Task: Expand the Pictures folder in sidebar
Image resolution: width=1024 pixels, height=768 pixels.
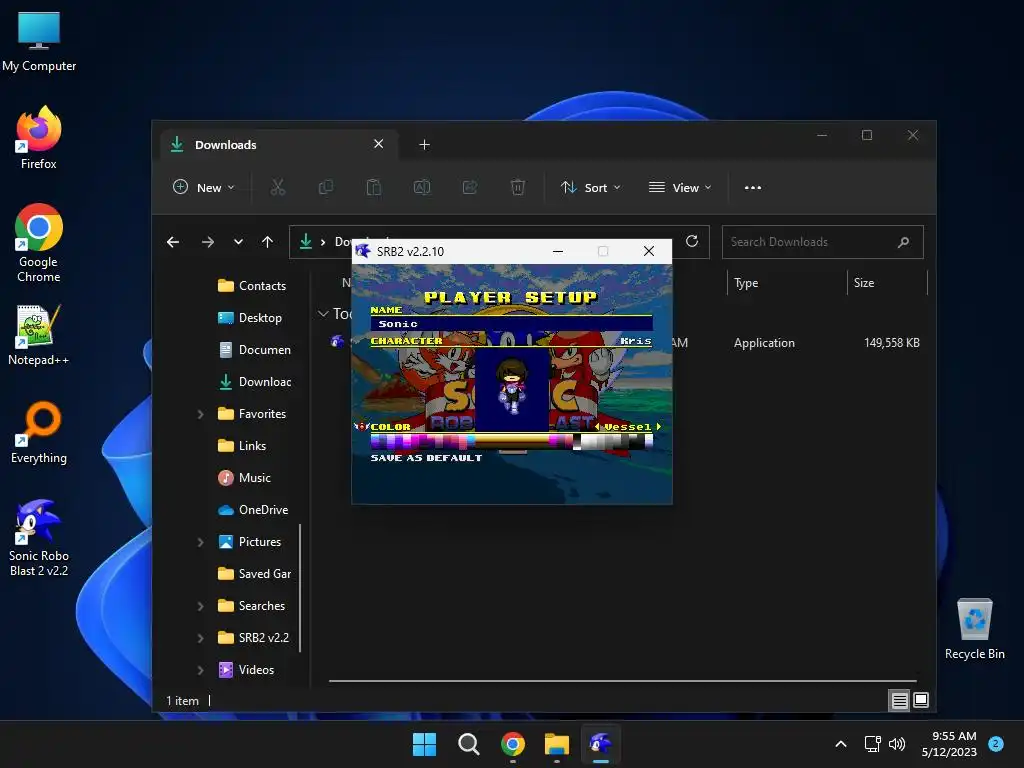Action: pyautogui.click(x=200, y=542)
